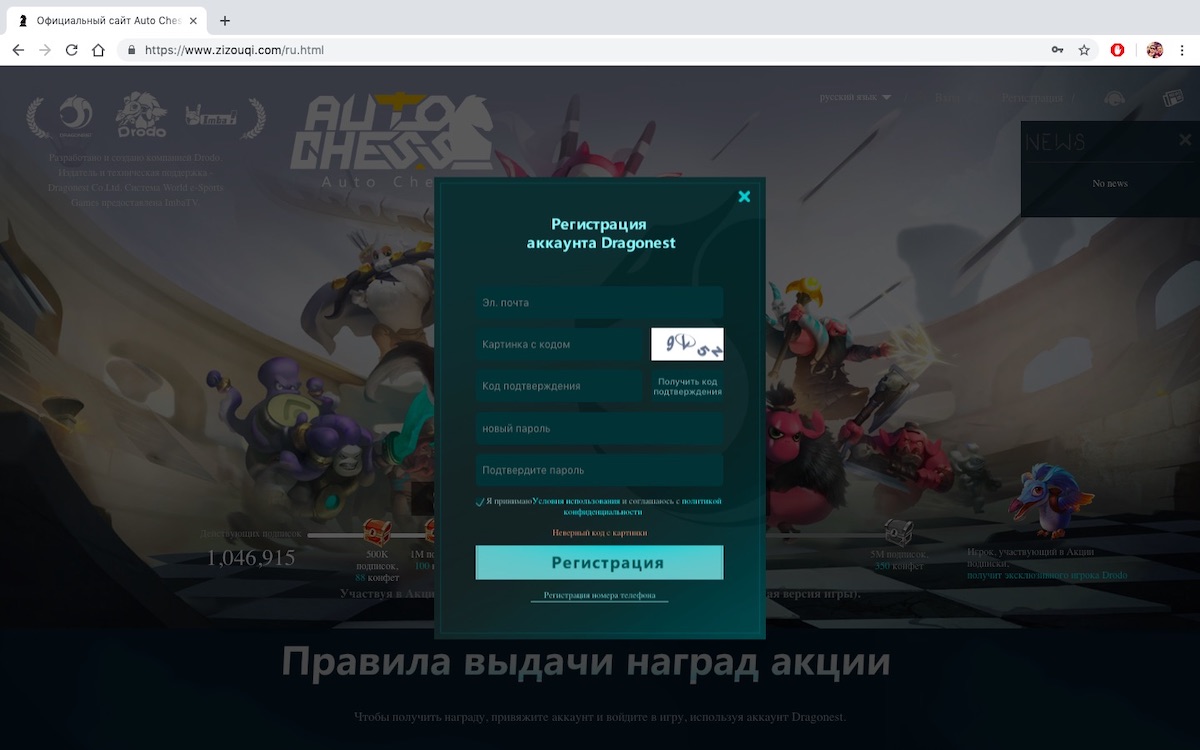Click the Правила выдачи наград акции heading
Viewport: 1200px width, 750px height.
(586, 662)
